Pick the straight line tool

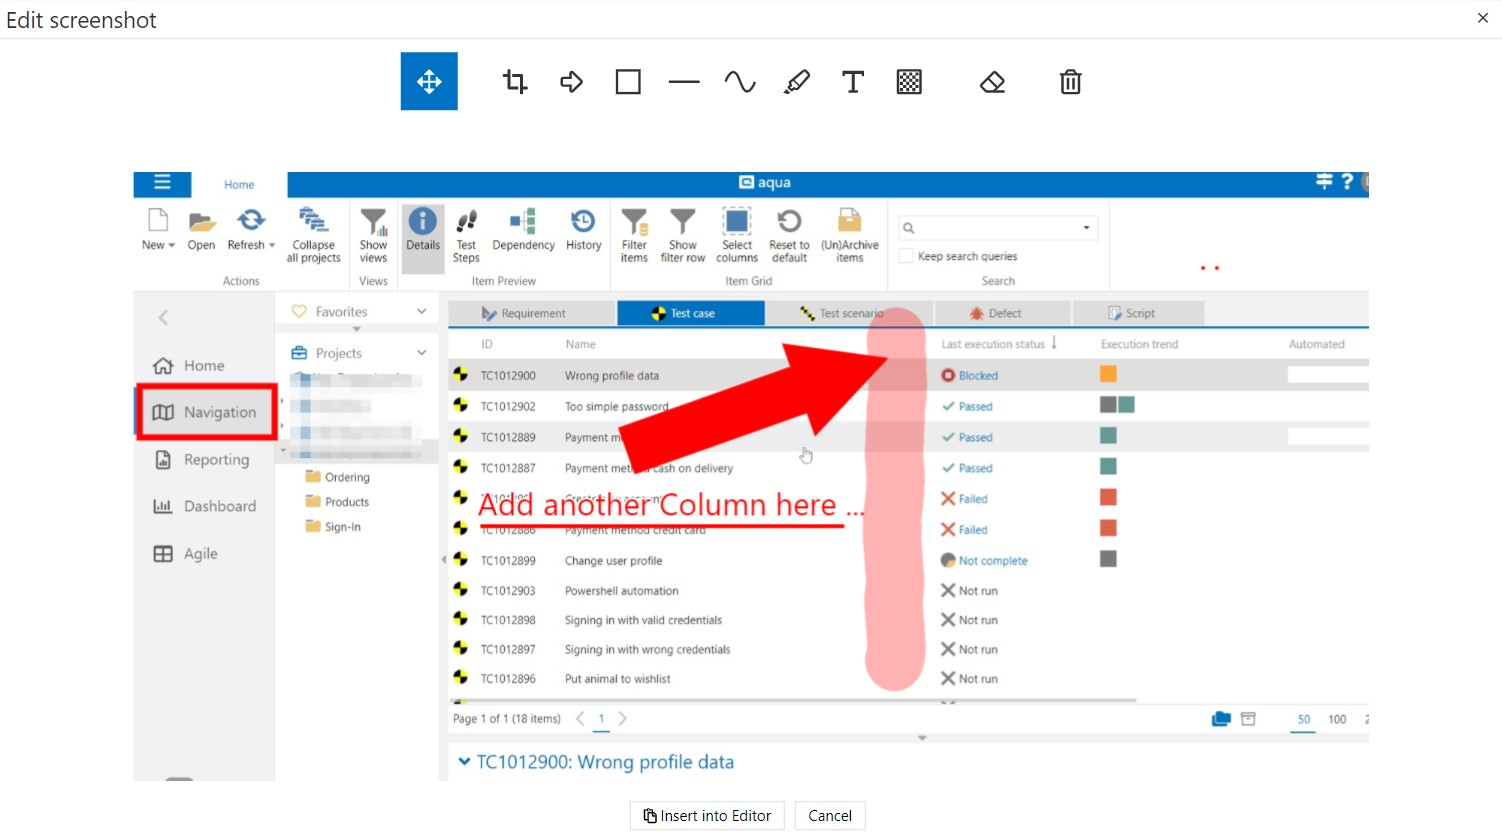click(x=684, y=82)
